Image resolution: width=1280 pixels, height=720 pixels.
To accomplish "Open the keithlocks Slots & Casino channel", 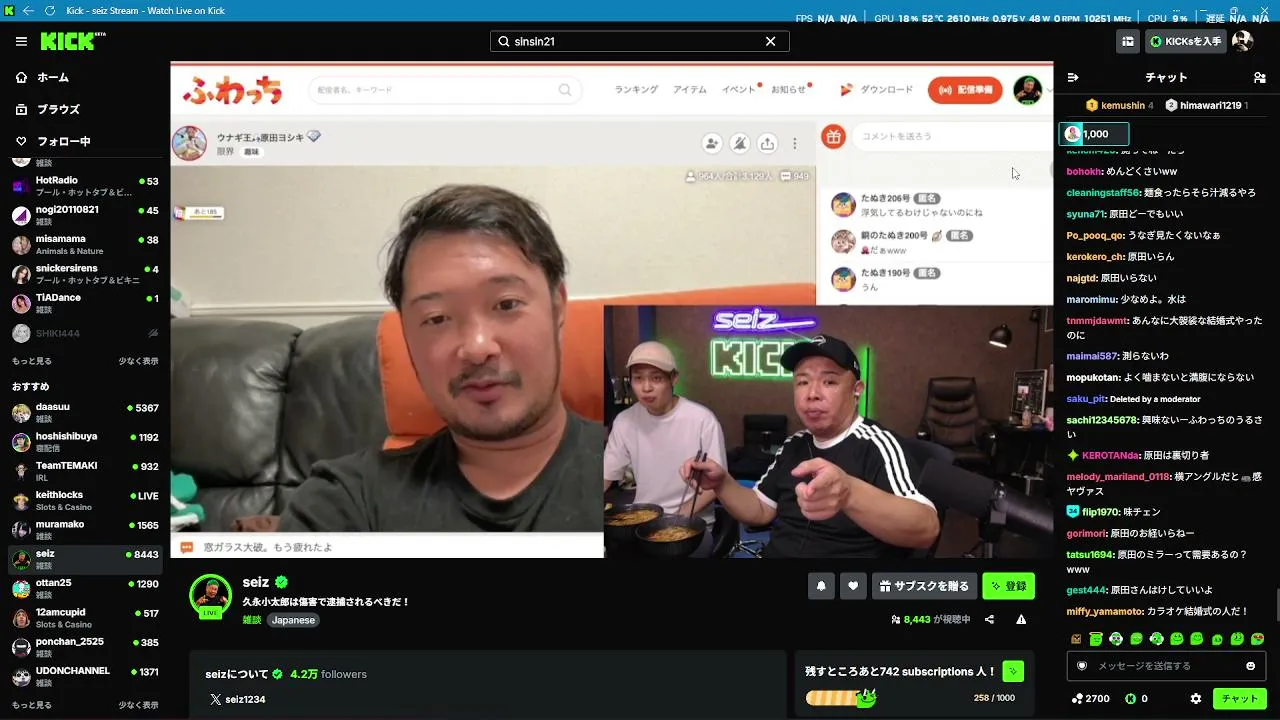I will 85,500.
